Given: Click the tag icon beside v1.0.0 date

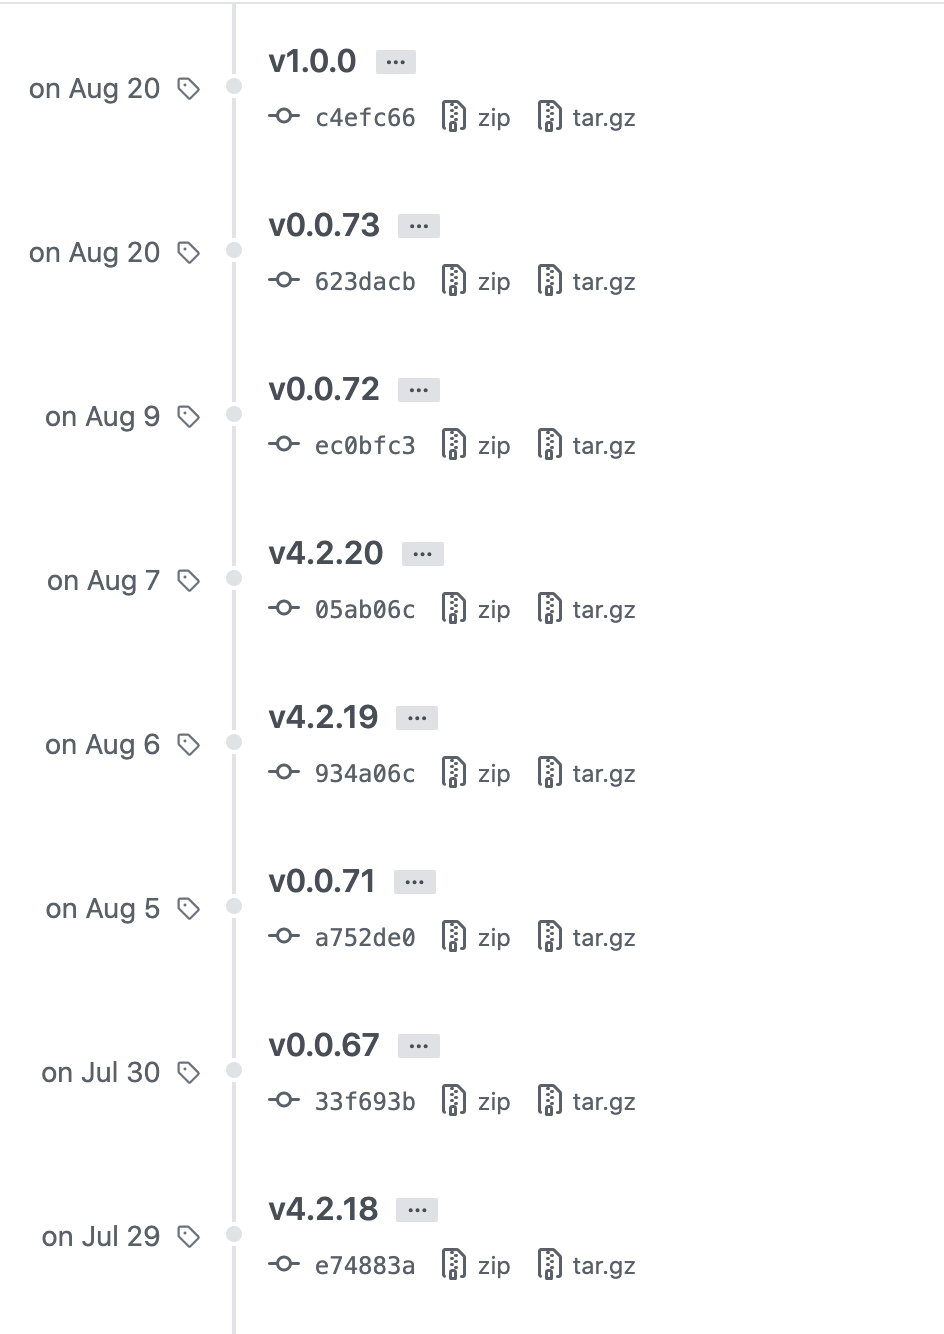Looking at the screenshot, I should [188, 89].
